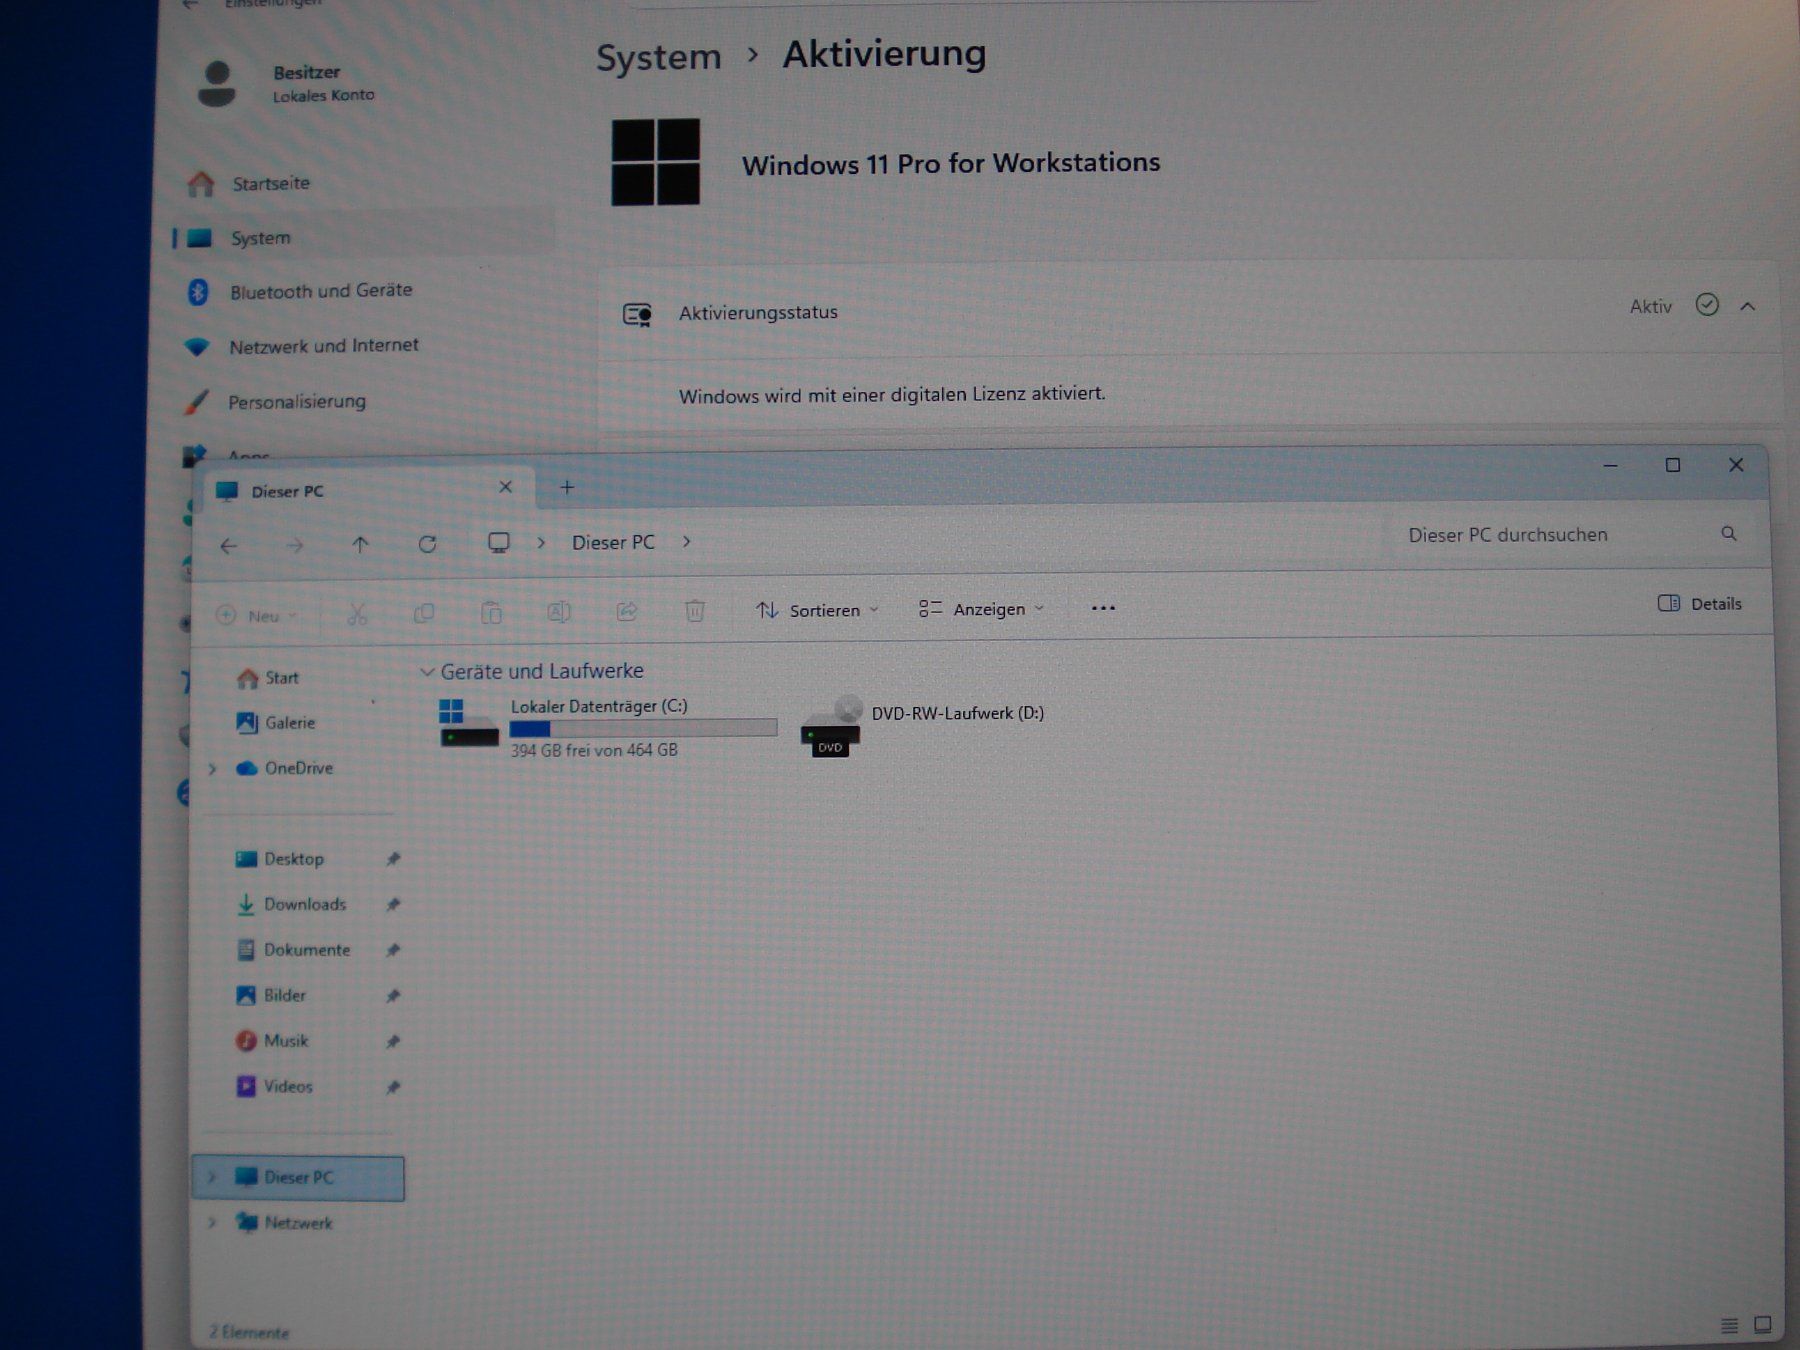This screenshot has width=1800, height=1350.
Task: Click the pin icon next to Musik
Action: [393, 1042]
